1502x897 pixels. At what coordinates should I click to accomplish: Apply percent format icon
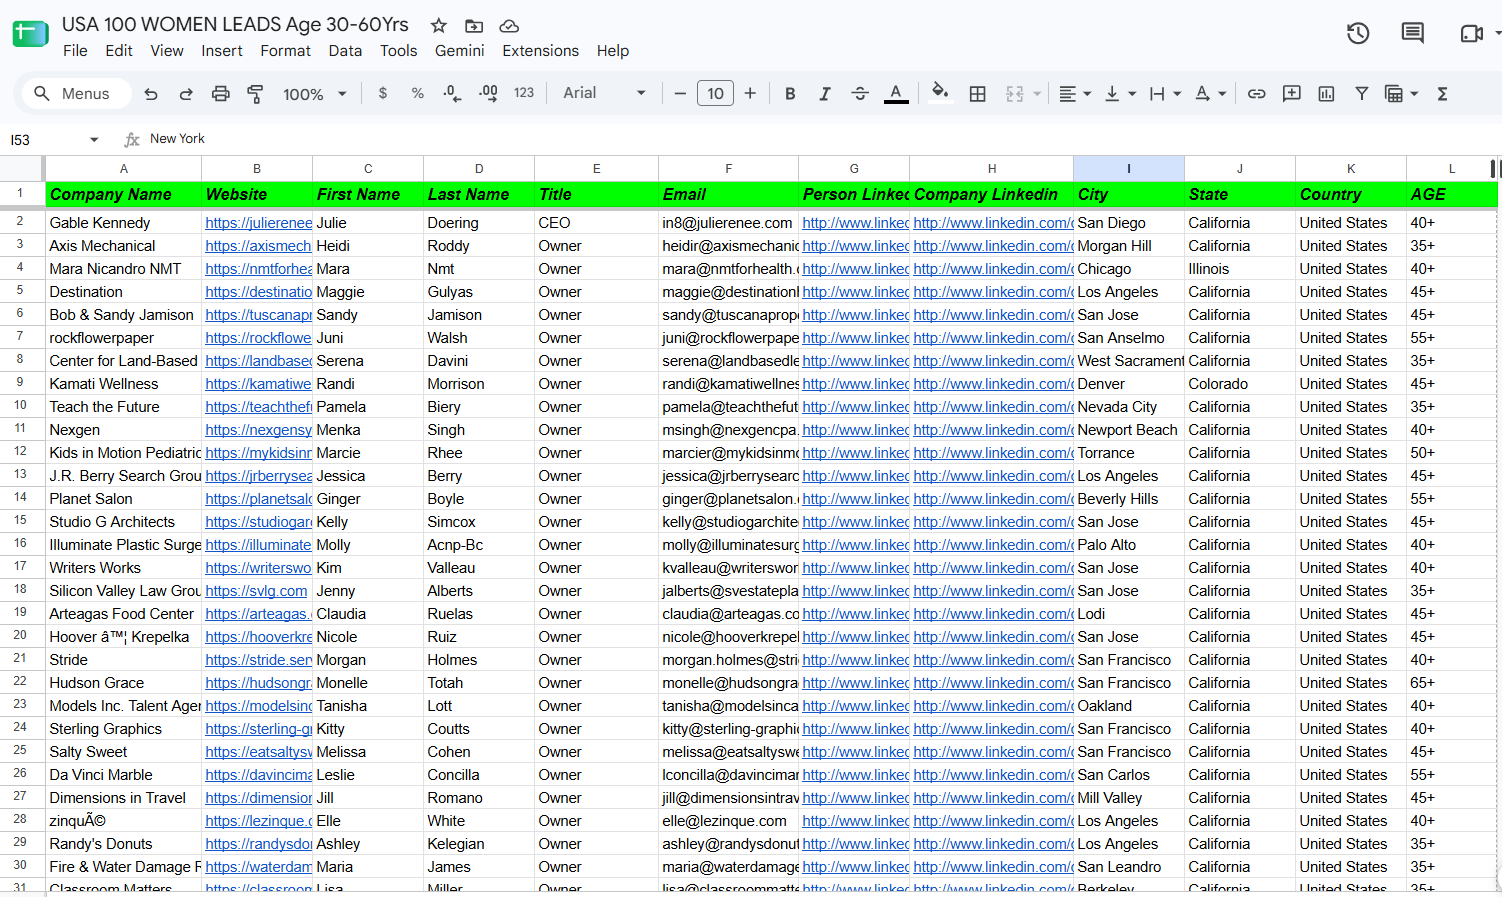tap(418, 93)
